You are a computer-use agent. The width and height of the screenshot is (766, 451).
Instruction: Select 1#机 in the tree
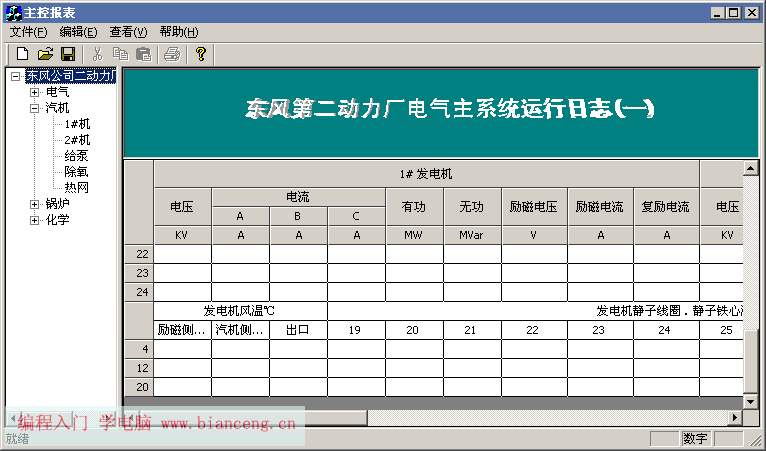(x=77, y=124)
